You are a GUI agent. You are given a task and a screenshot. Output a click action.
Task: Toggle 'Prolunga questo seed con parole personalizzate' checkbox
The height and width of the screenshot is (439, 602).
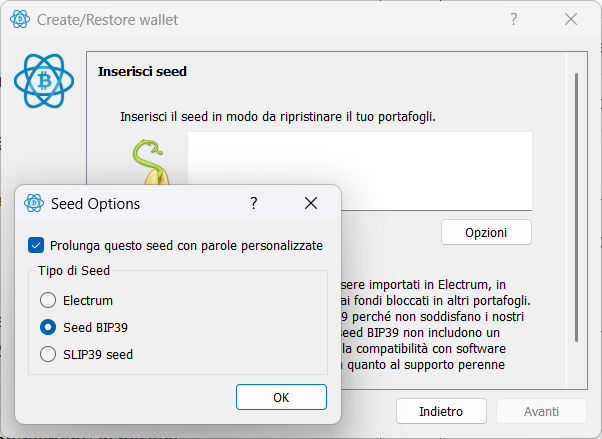[x=36, y=245]
